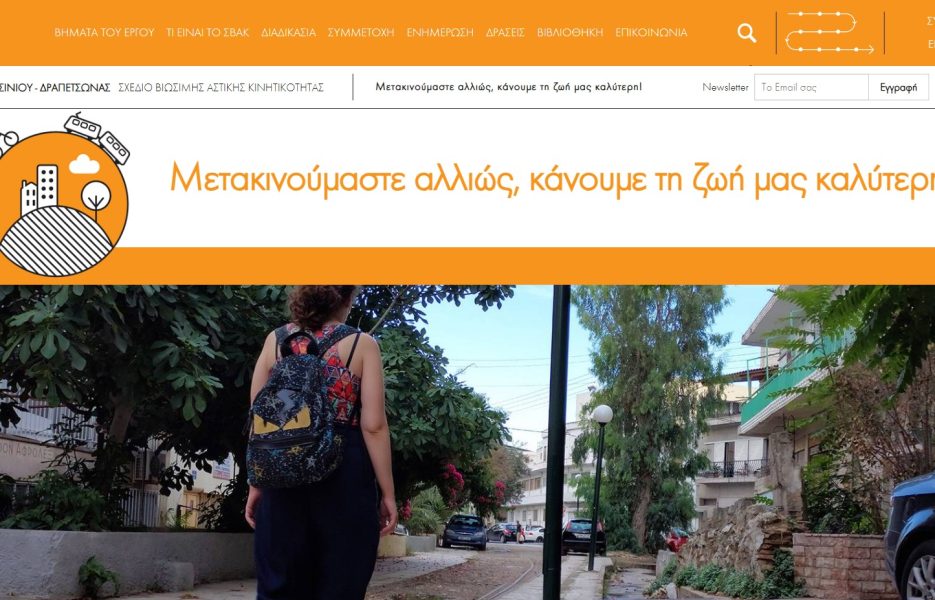Select ΔΙΑΔΙΚΑΣΙΑ menu item
The width and height of the screenshot is (935, 600).
pyautogui.click(x=289, y=33)
